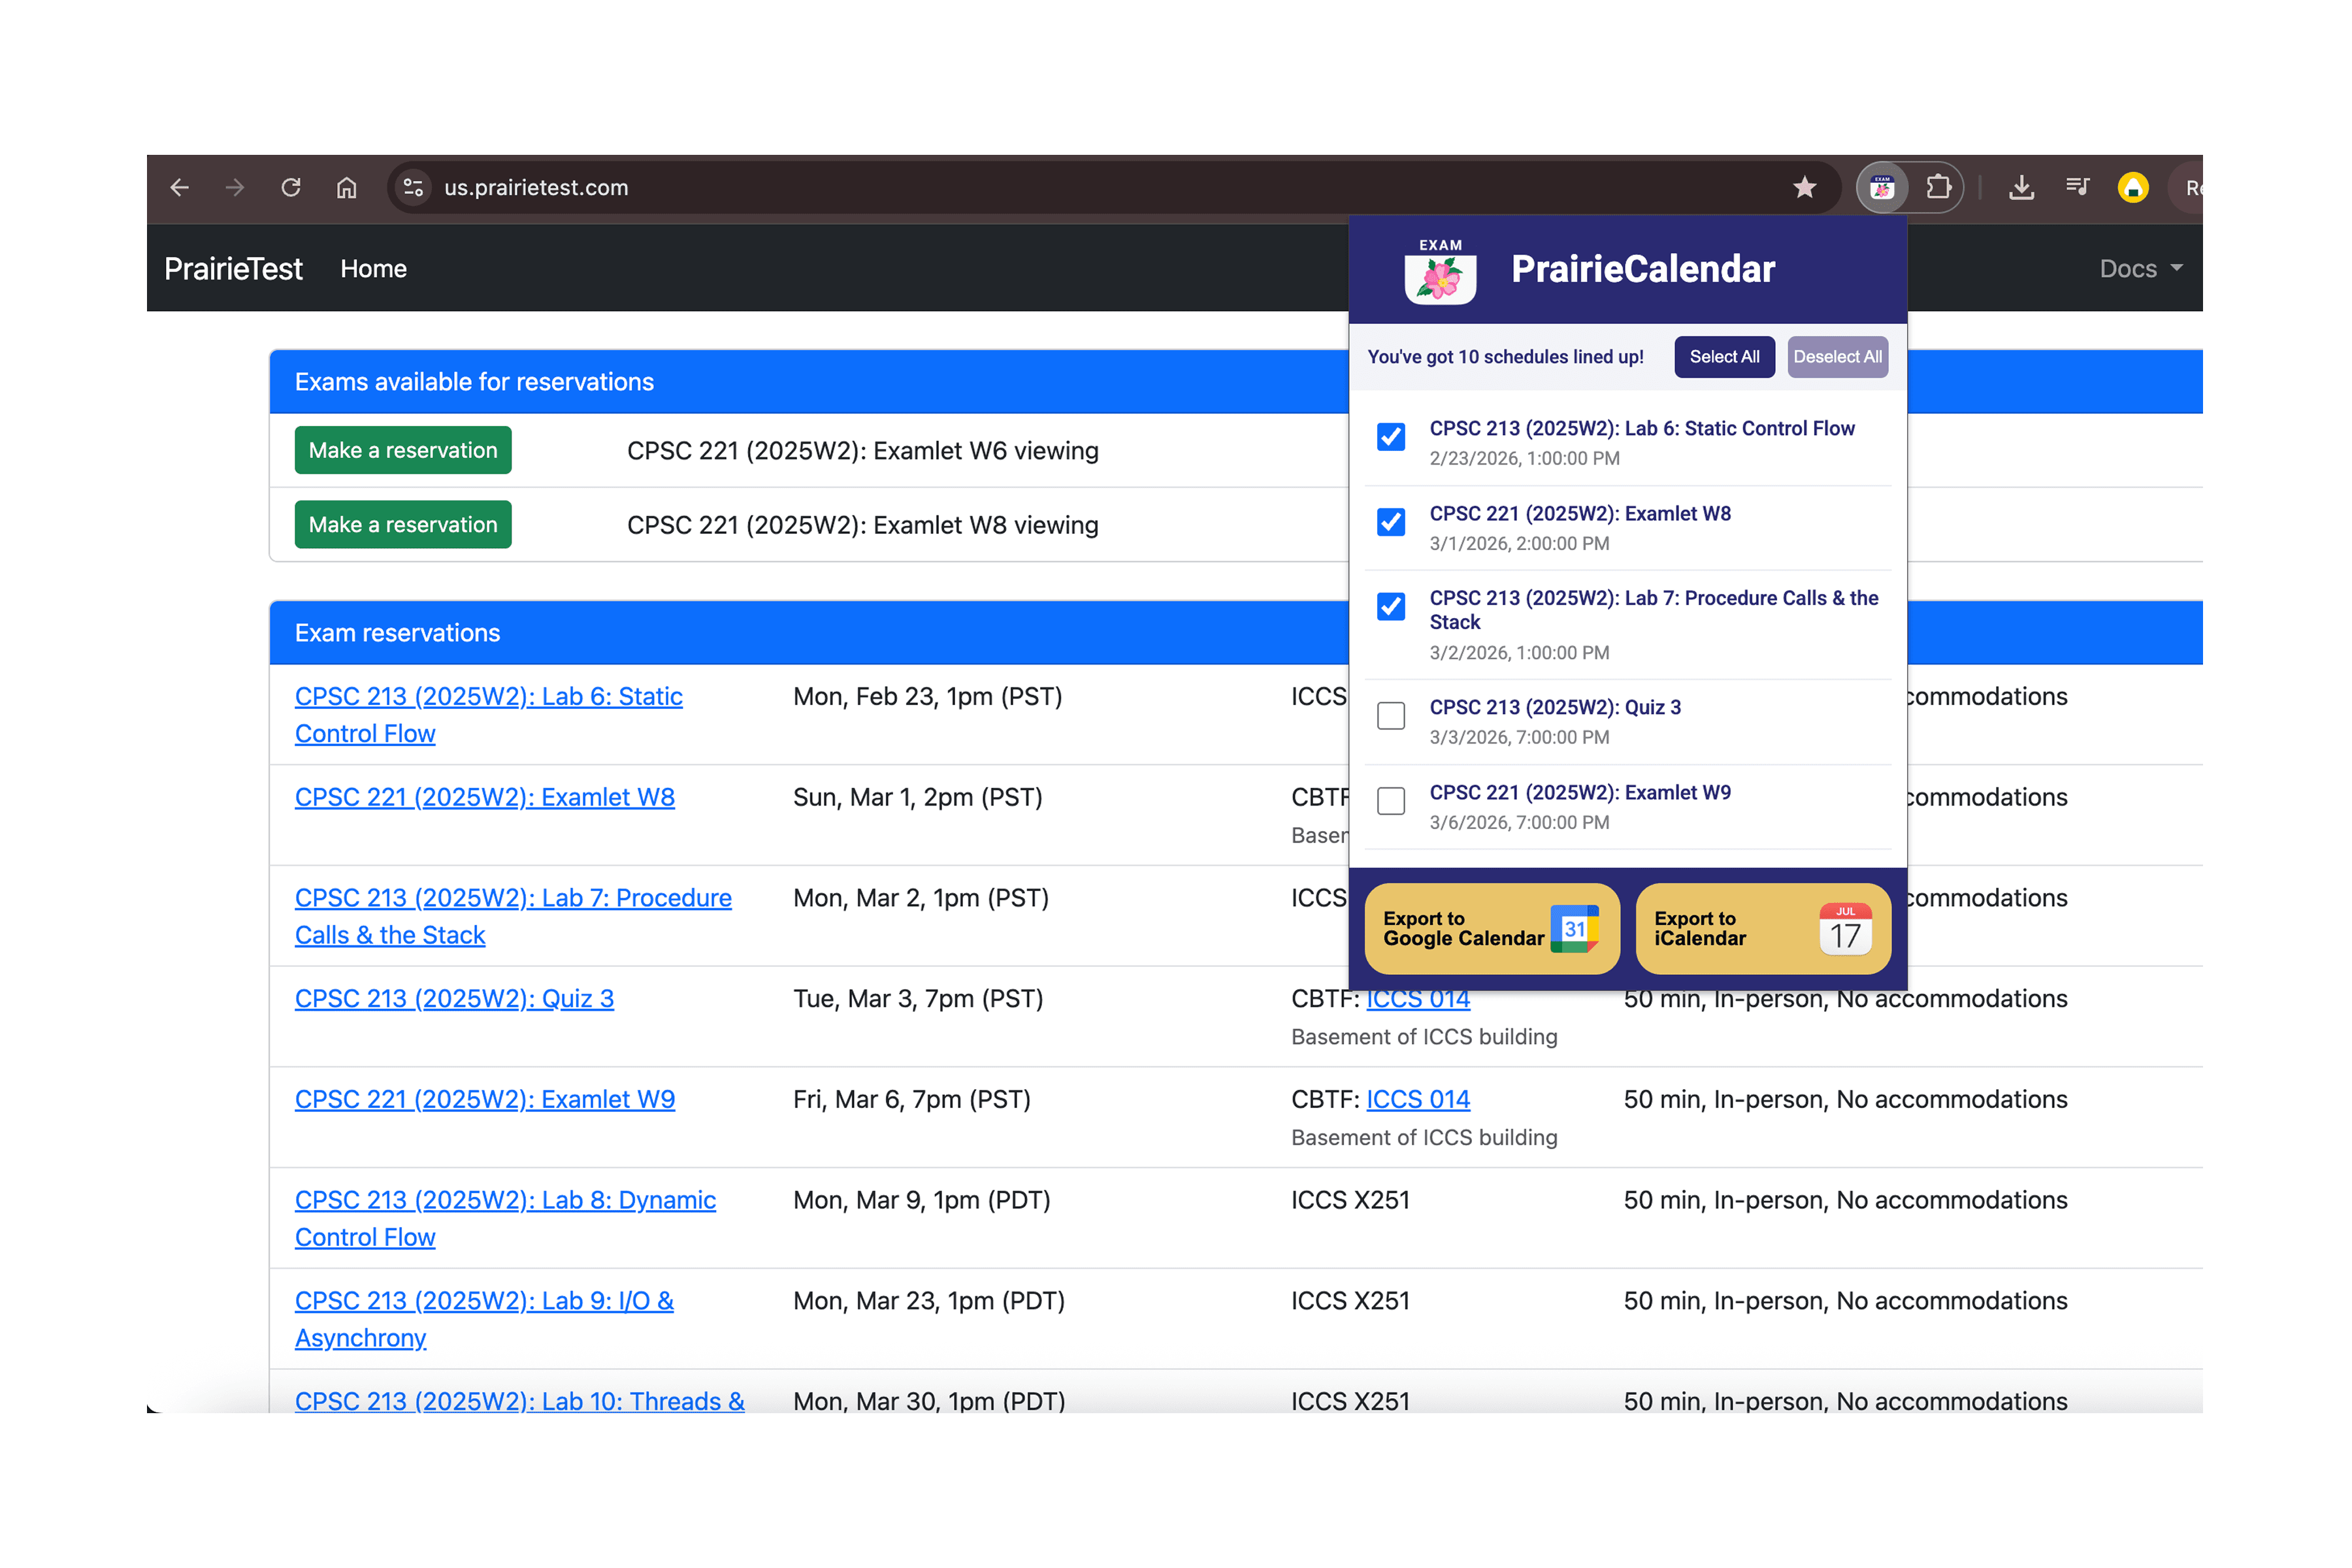Open CPSC 221 Examlet W8 reservation link

[x=485, y=797]
